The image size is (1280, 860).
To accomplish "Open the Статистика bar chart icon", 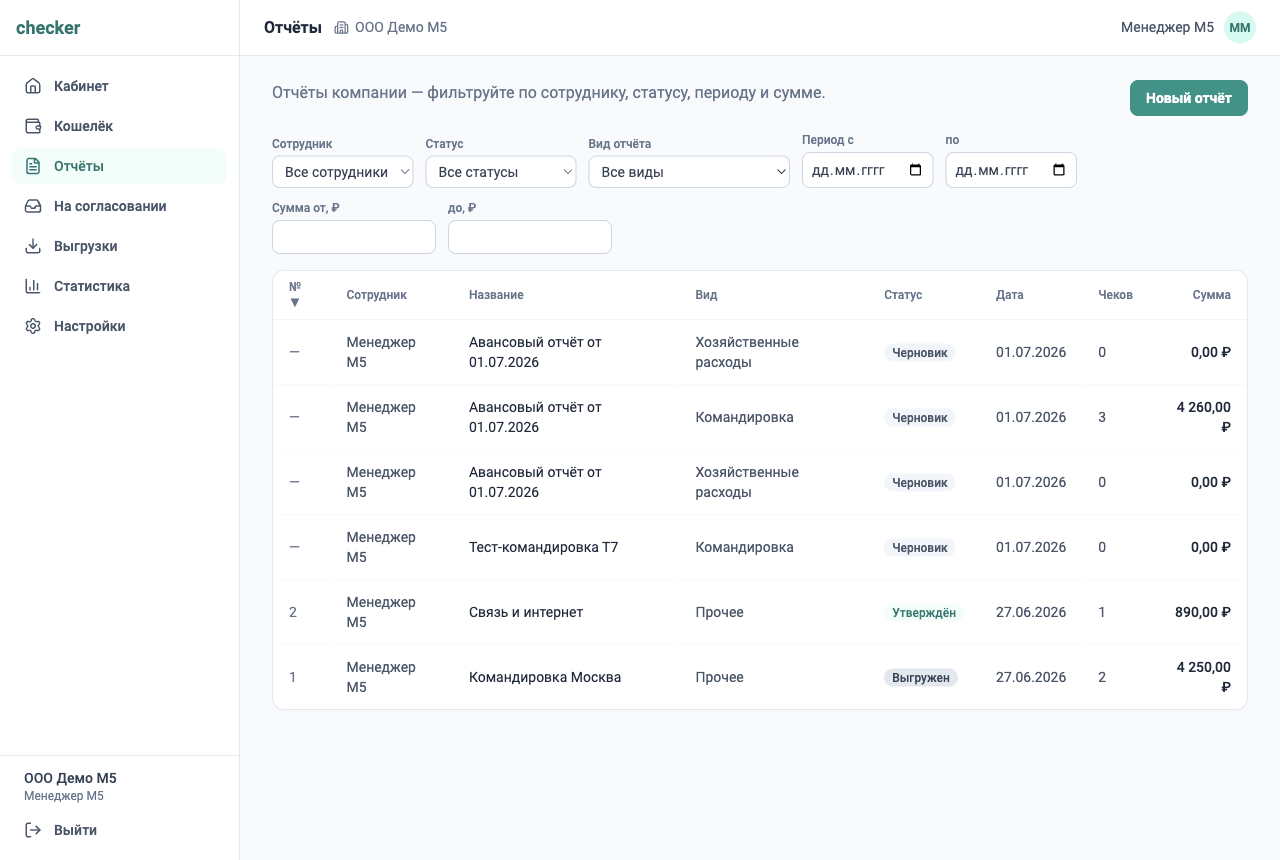I will point(33,286).
